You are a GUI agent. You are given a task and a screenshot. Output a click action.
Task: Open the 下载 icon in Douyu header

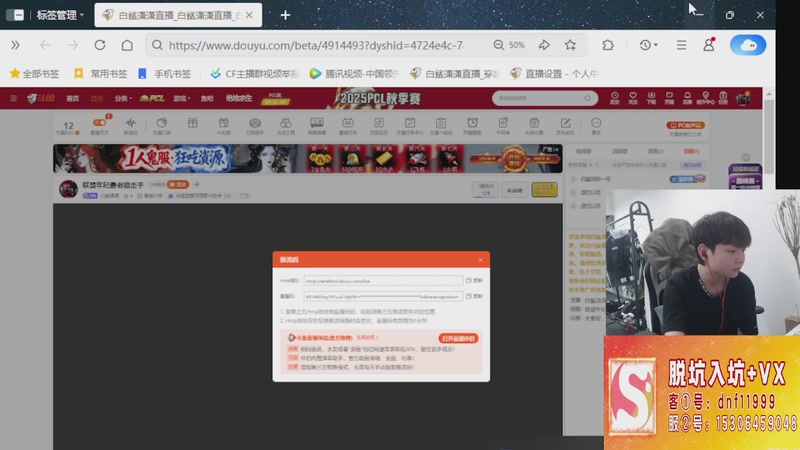[651, 98]
